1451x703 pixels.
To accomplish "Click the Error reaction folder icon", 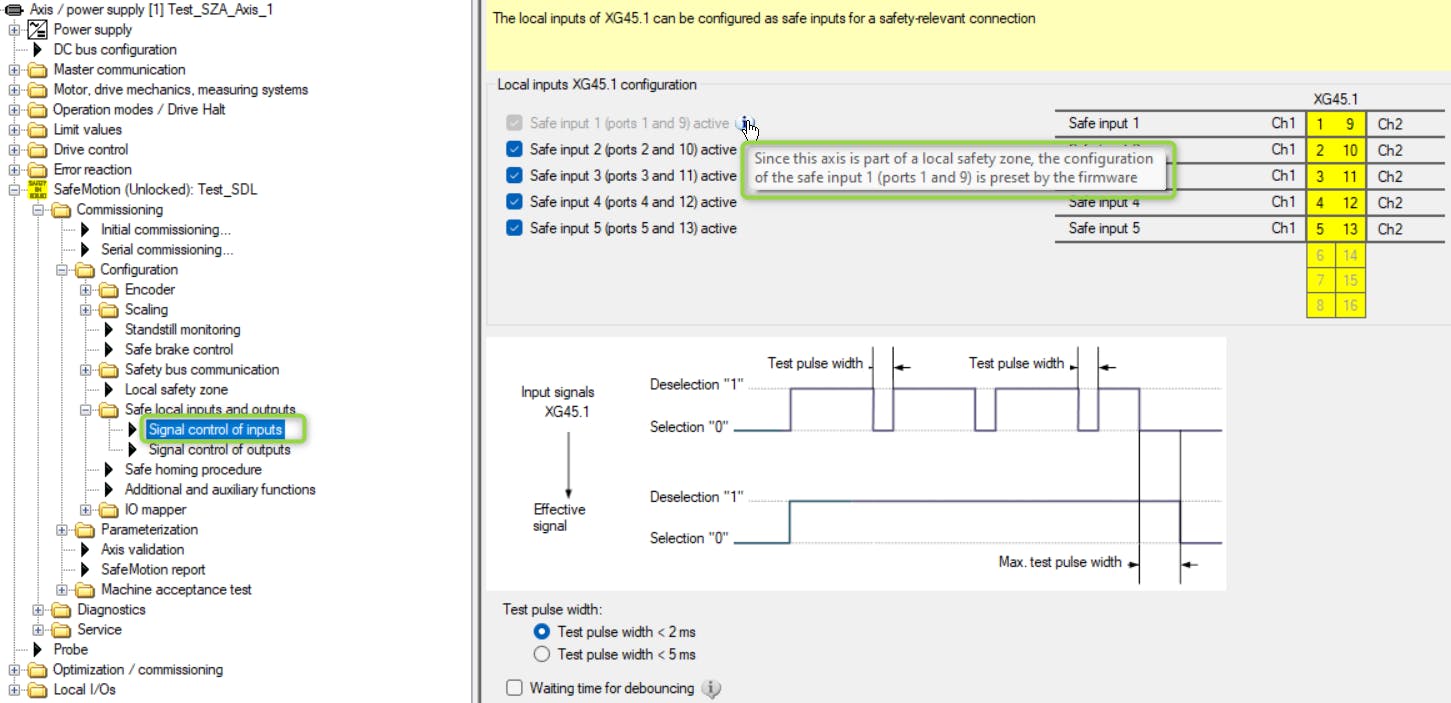I will pyautogui.click(x=38, y=170).
